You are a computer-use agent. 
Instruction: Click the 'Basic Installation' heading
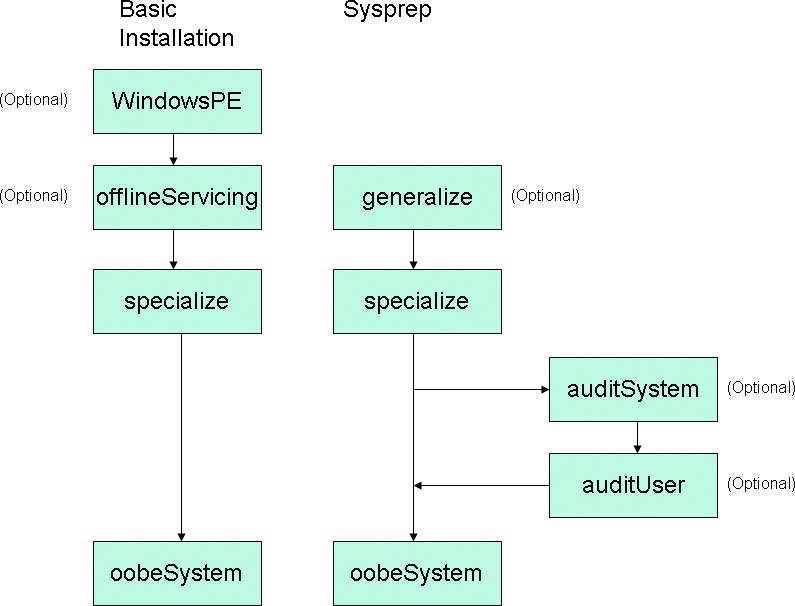(x=176, y=23)
